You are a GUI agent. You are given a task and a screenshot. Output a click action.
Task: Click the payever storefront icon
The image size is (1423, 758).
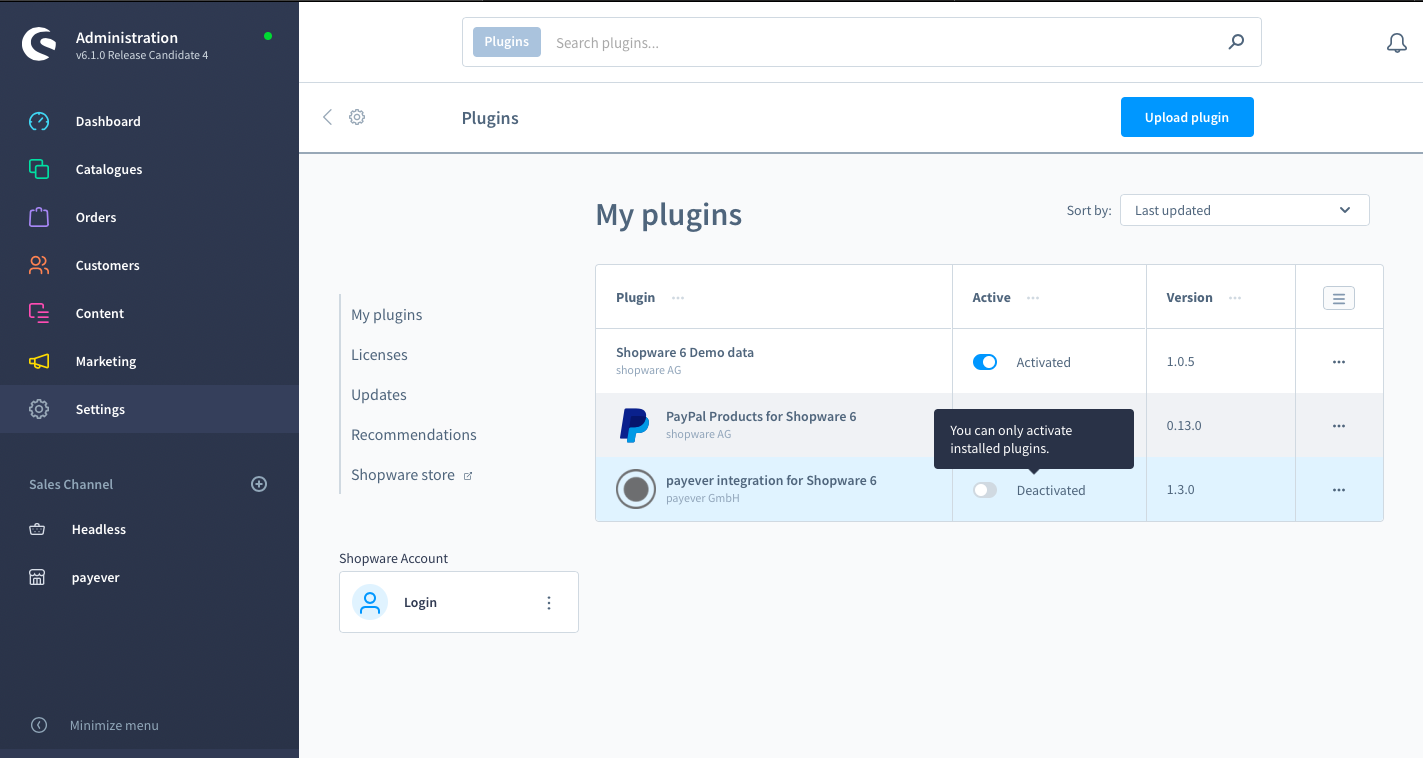(37, 577)
